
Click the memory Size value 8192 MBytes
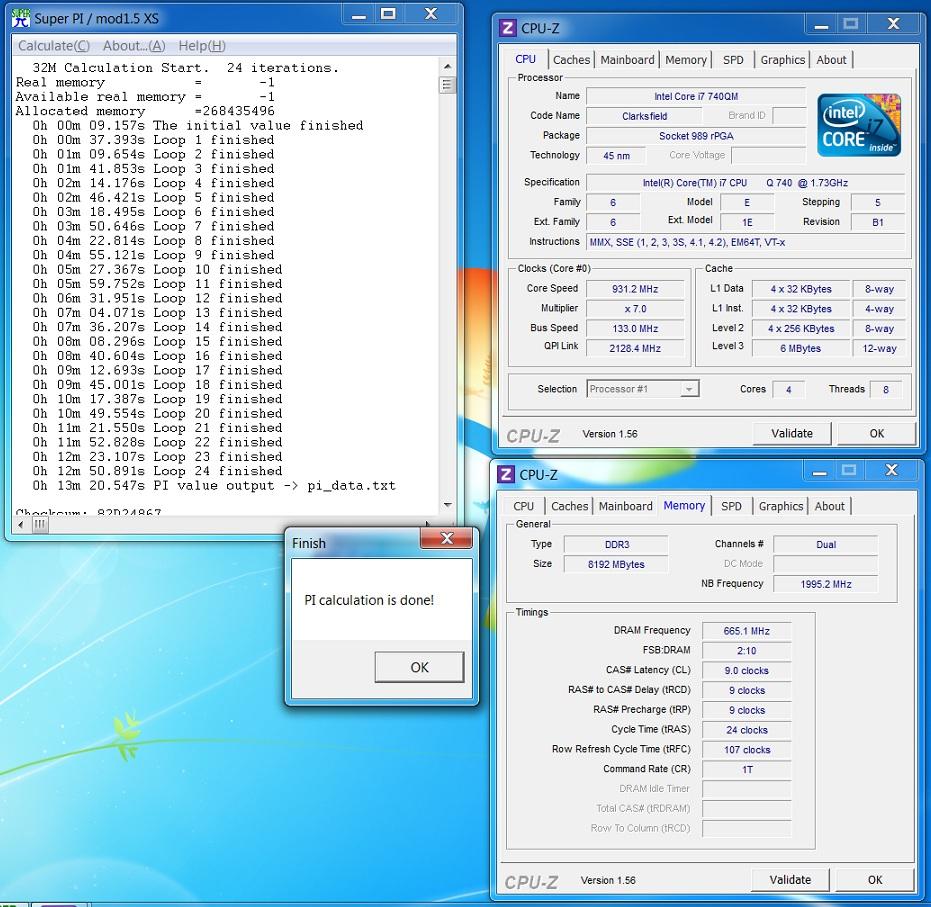click(x=616, y=565)
